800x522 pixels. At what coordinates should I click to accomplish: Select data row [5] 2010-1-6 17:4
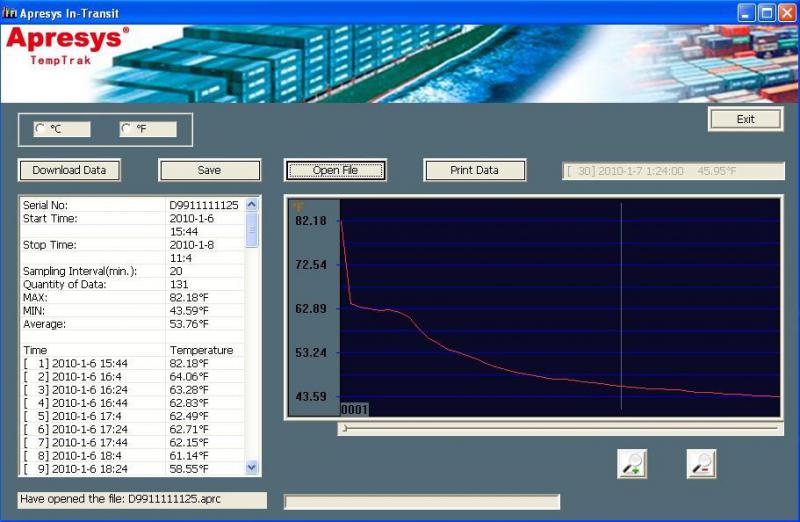(x=133, y=416)
